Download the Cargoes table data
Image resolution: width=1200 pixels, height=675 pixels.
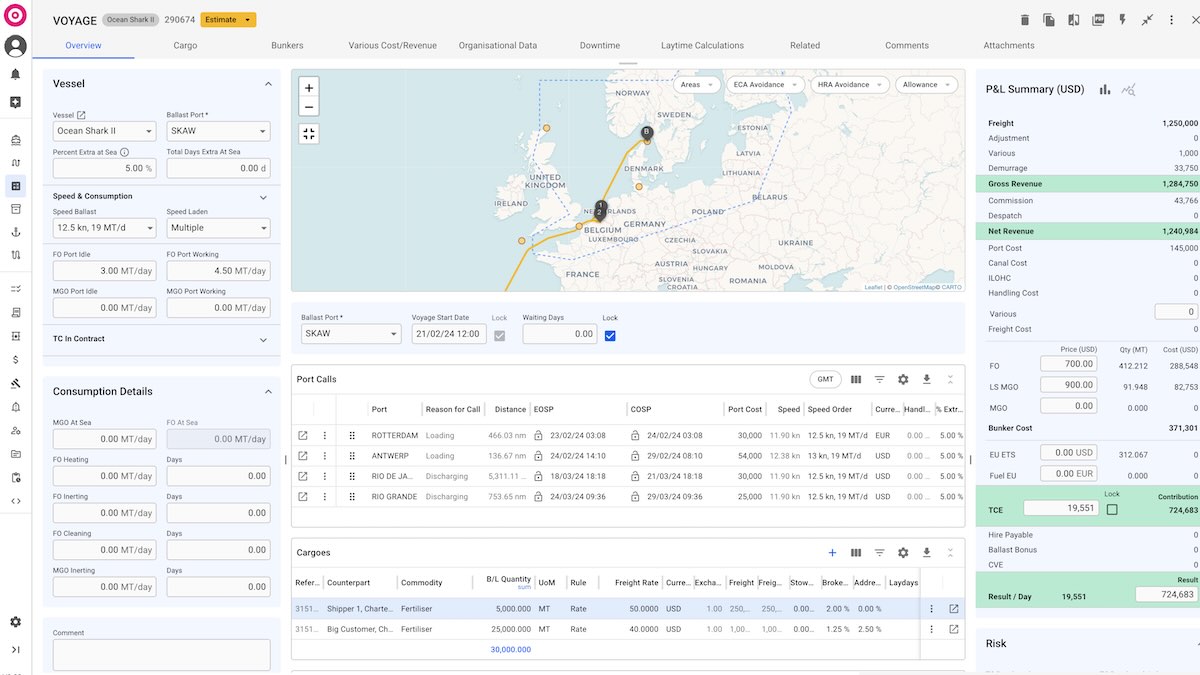pyautogui.click(x=927, y=553)
